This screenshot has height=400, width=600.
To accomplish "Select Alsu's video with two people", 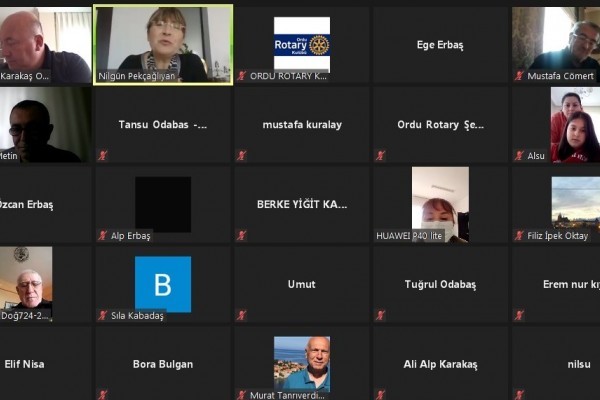I will (x=575, y=124).
